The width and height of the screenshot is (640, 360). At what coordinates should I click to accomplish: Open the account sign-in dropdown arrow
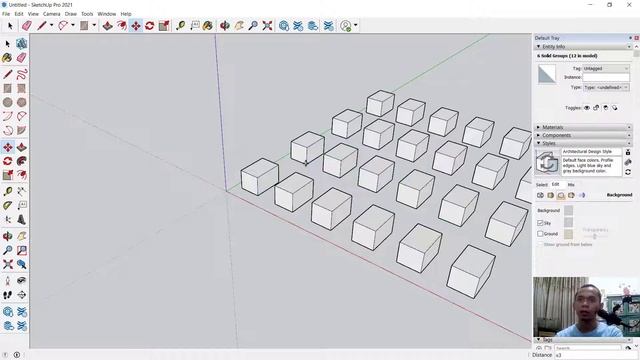[356, 25]
